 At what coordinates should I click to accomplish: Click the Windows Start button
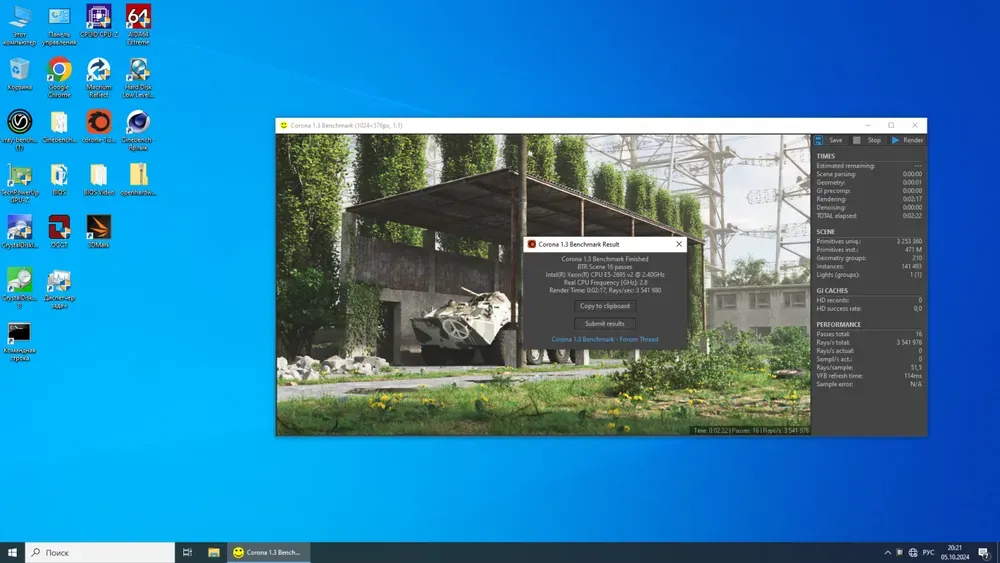(12, 552)
